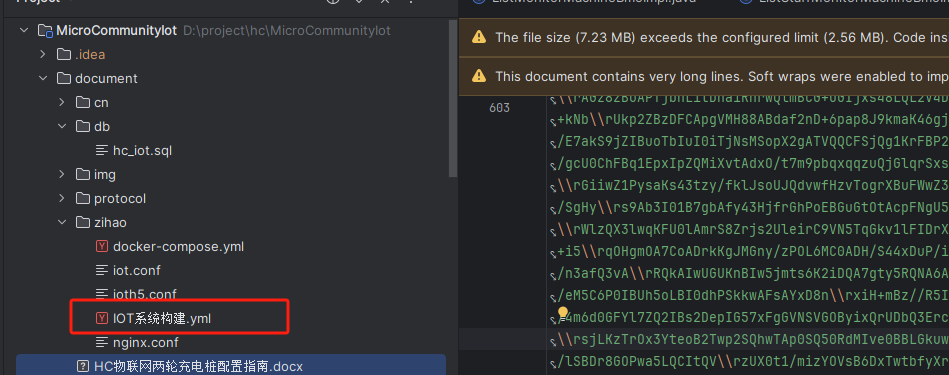Viewport: 949px width, 375px height.
Task: Collapse the document folder chevron
Action: (x=43, y=78)
